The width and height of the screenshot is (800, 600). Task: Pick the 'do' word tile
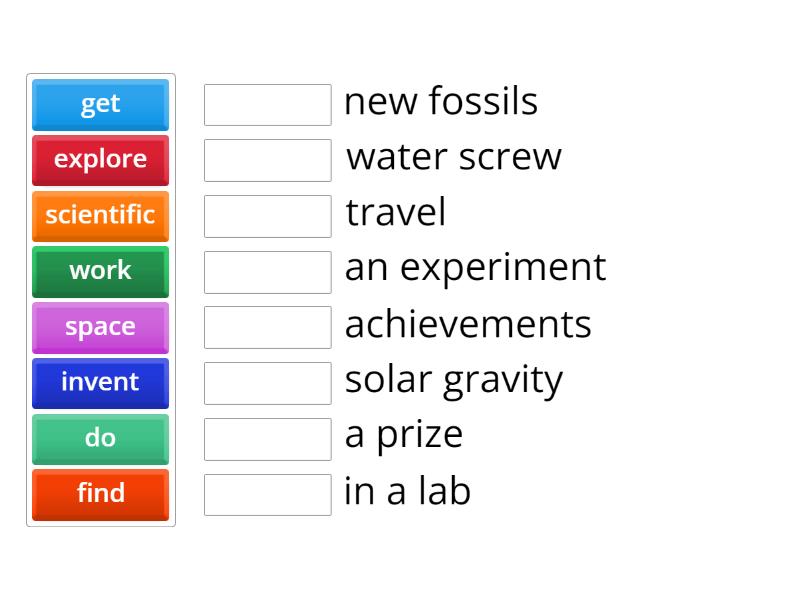pos(100,438)
